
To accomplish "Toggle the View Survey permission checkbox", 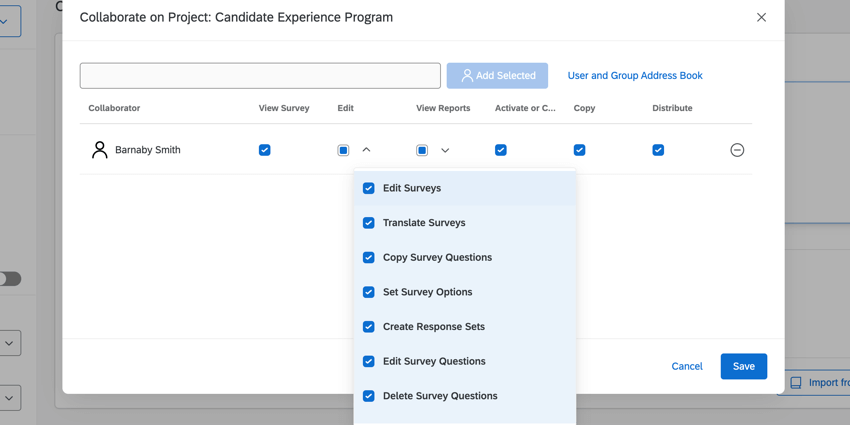I will pos(265,150).
